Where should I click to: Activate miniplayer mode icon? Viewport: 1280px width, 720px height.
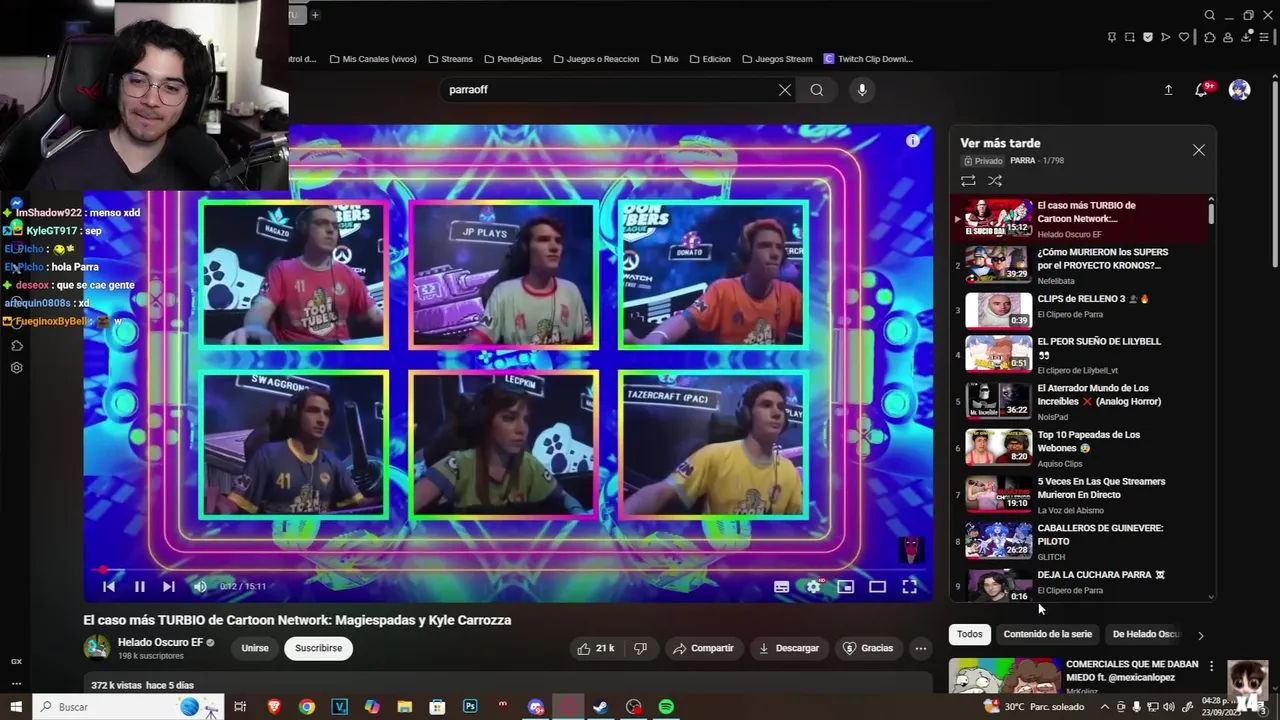click(x=845, y=587)
